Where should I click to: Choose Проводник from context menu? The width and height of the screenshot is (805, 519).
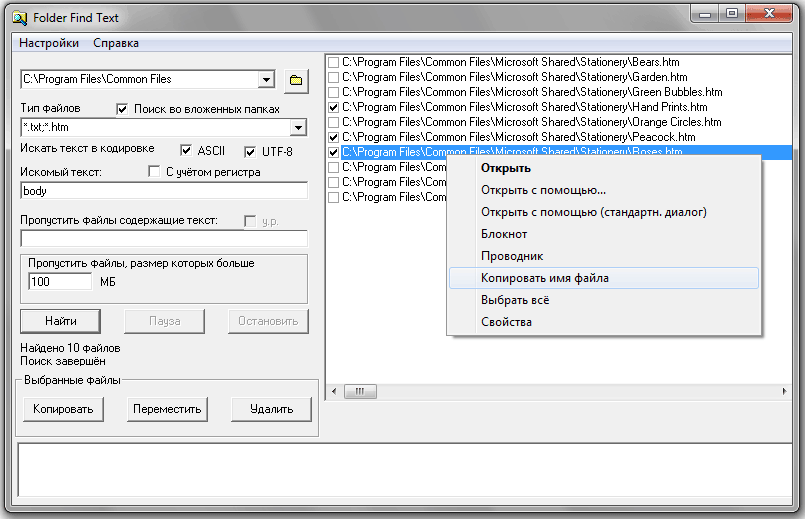point(604,256)
